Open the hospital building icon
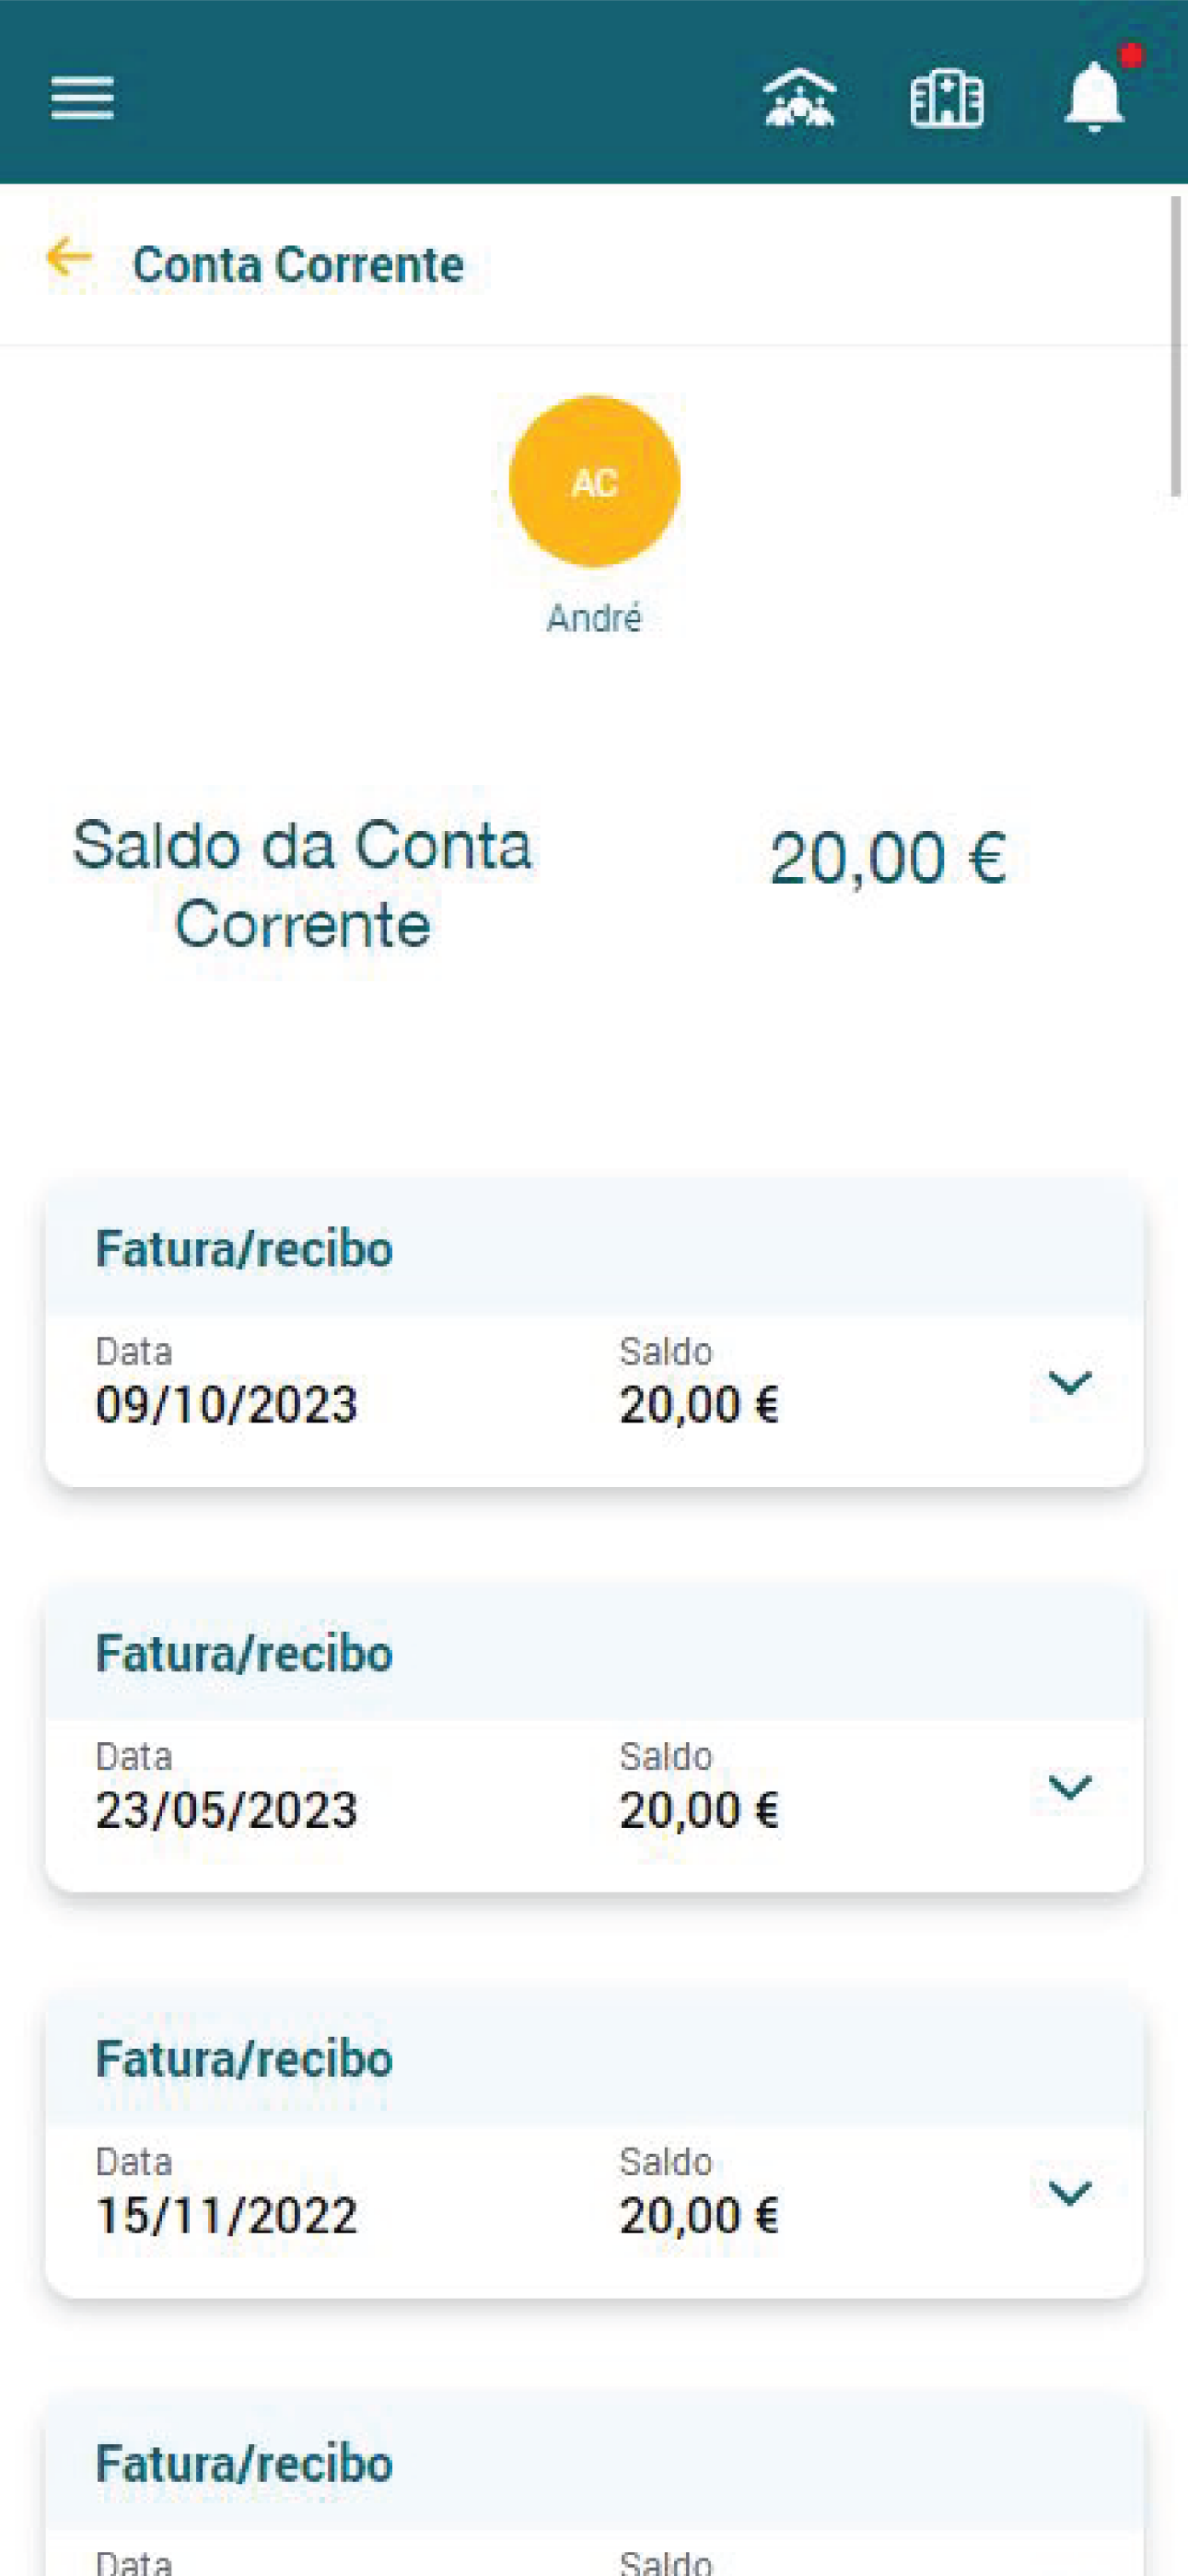The width and height of the screenshot is (1188, 2576). (x=946, y=98)
